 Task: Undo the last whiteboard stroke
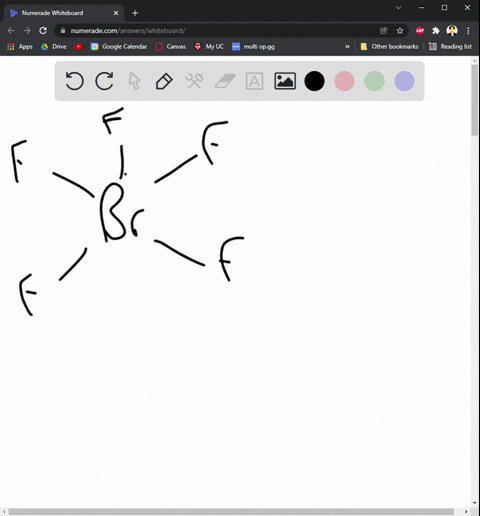74,81
